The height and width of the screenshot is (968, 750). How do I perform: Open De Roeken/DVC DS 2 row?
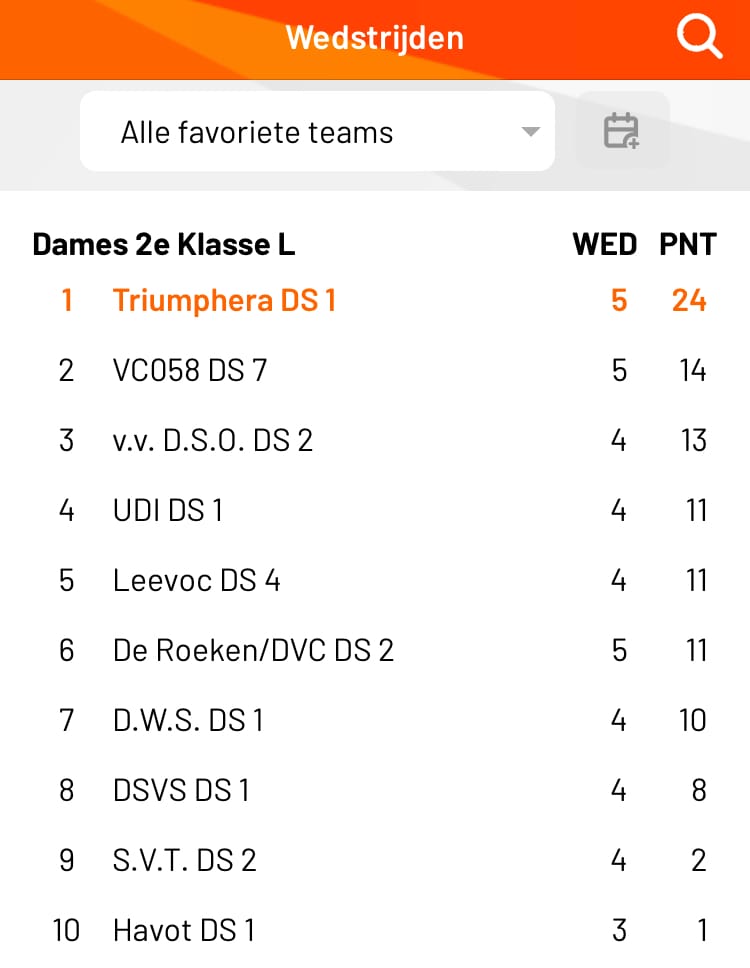point(375,650)
